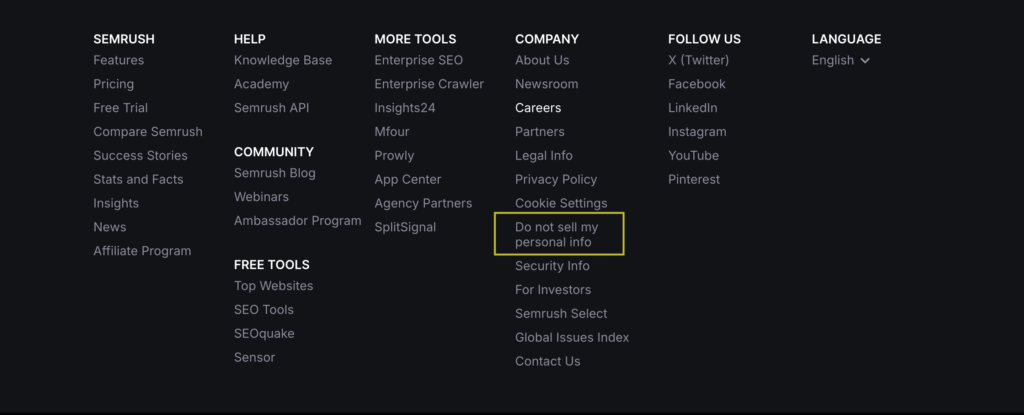Open the Privacy Policy link
This screenshot has width=1024, height=415.
(x=556, y=179)
